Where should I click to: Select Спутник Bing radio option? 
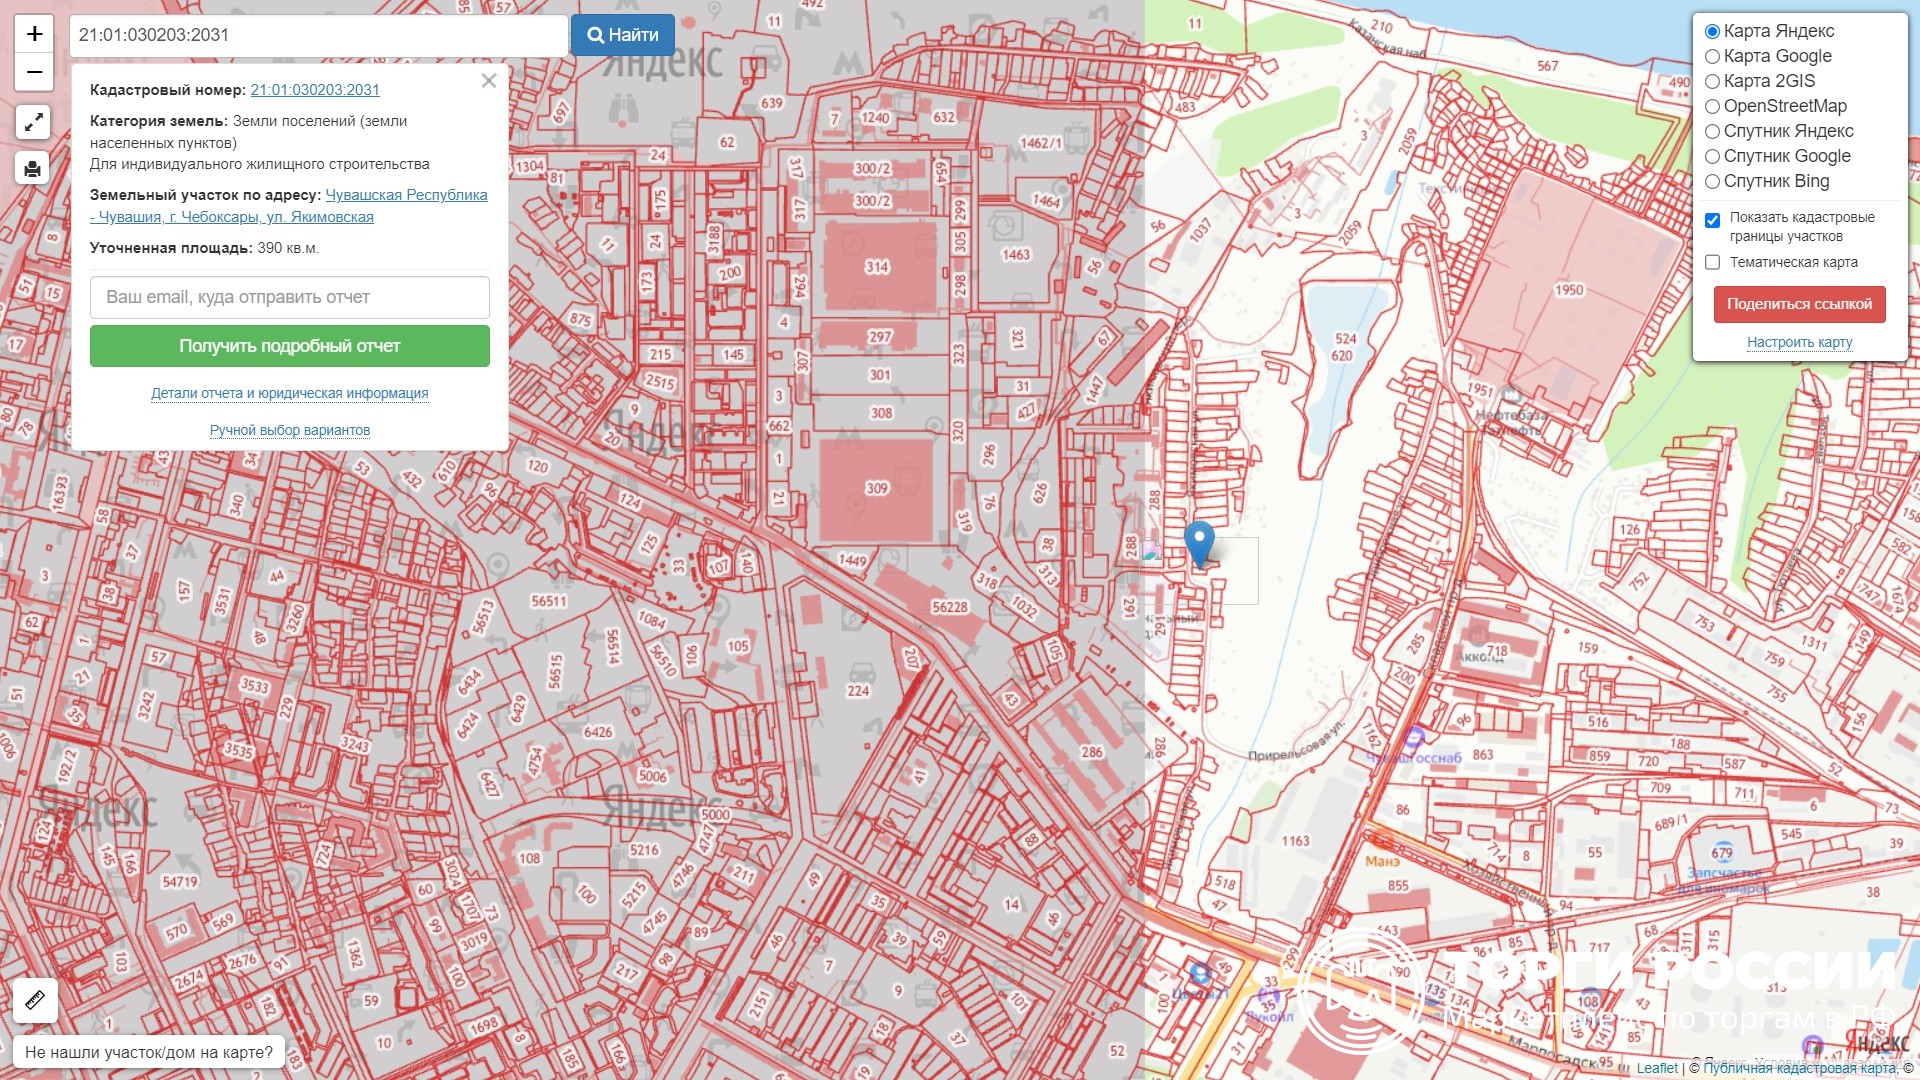click(x=1712, y=182)
